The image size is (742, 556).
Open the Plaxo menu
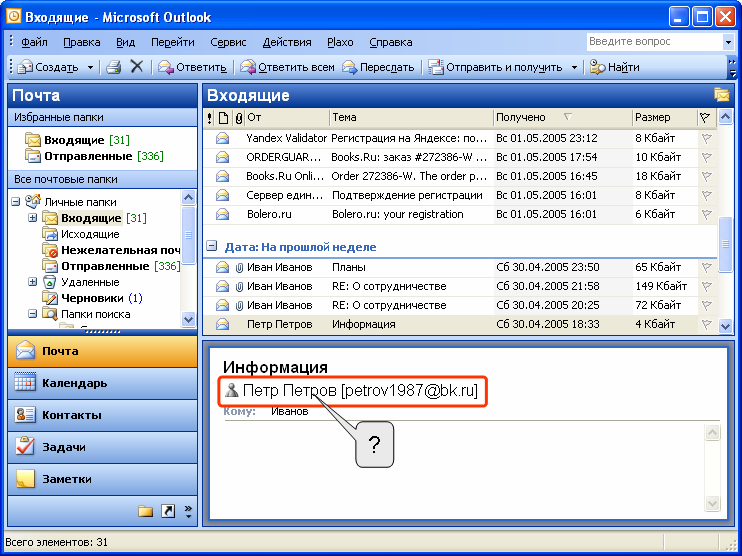340,42
